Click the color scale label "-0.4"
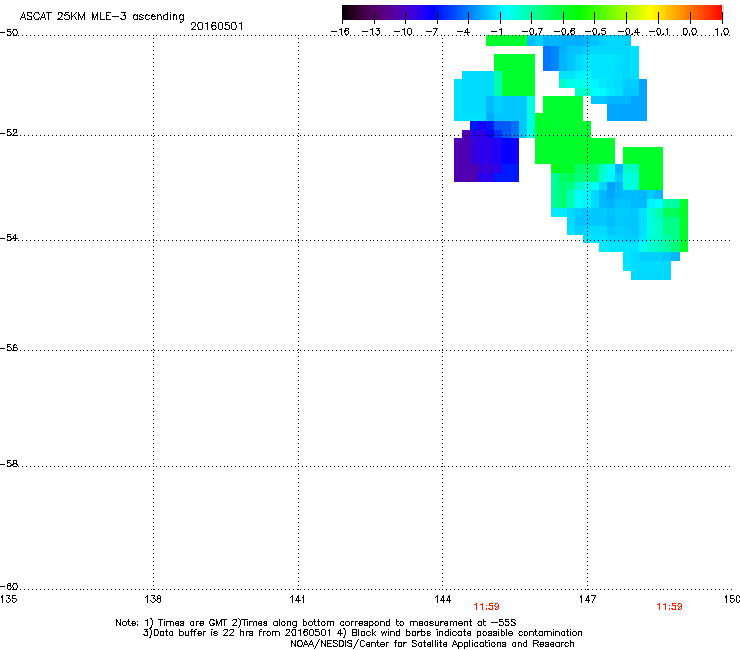Viewport: 740px width, 650px height. 629,32
